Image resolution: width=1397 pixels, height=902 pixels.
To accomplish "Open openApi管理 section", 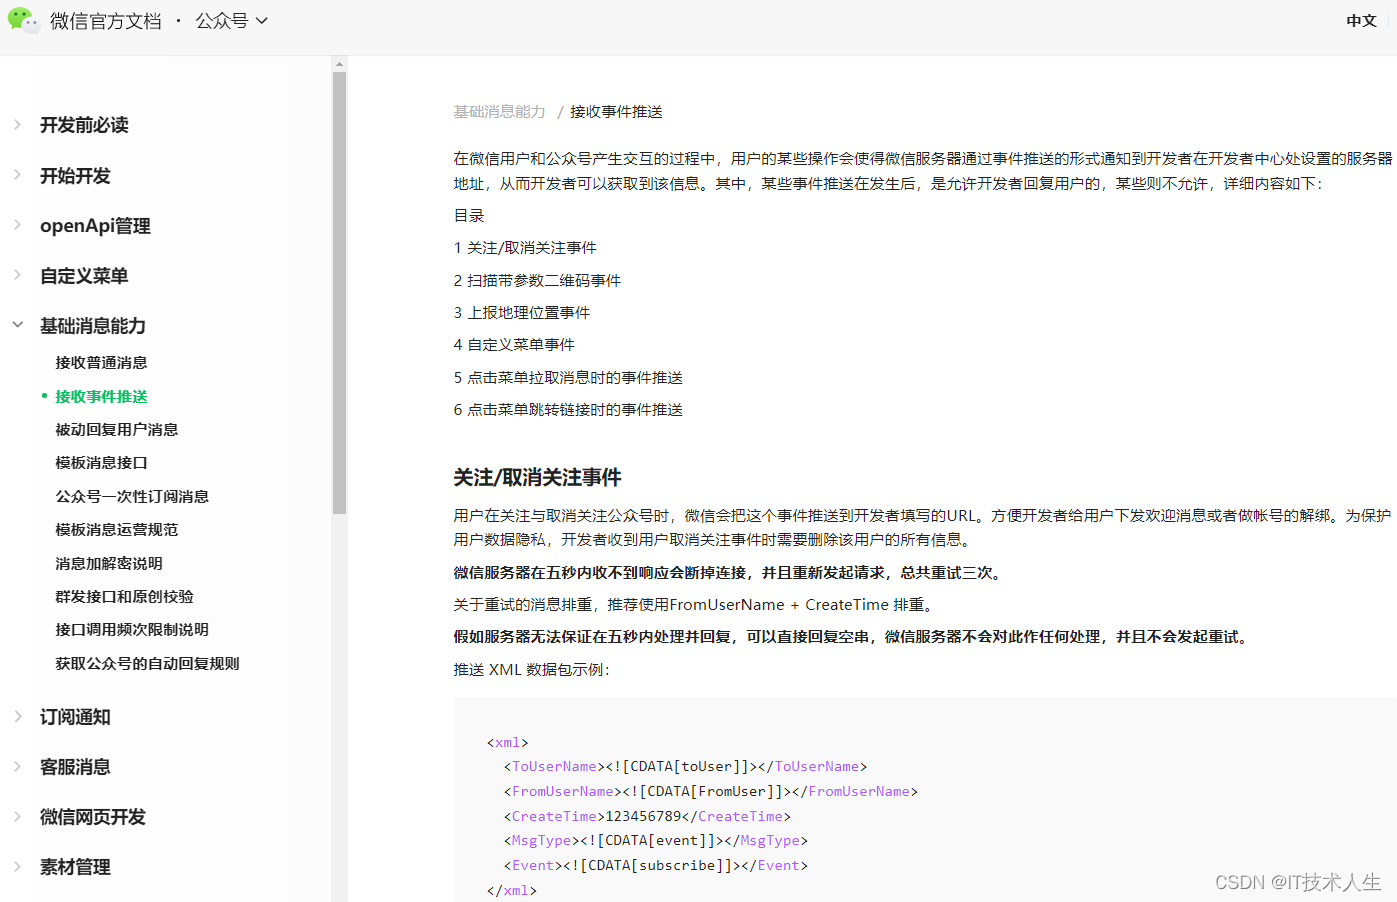I will tap(95, 226).
